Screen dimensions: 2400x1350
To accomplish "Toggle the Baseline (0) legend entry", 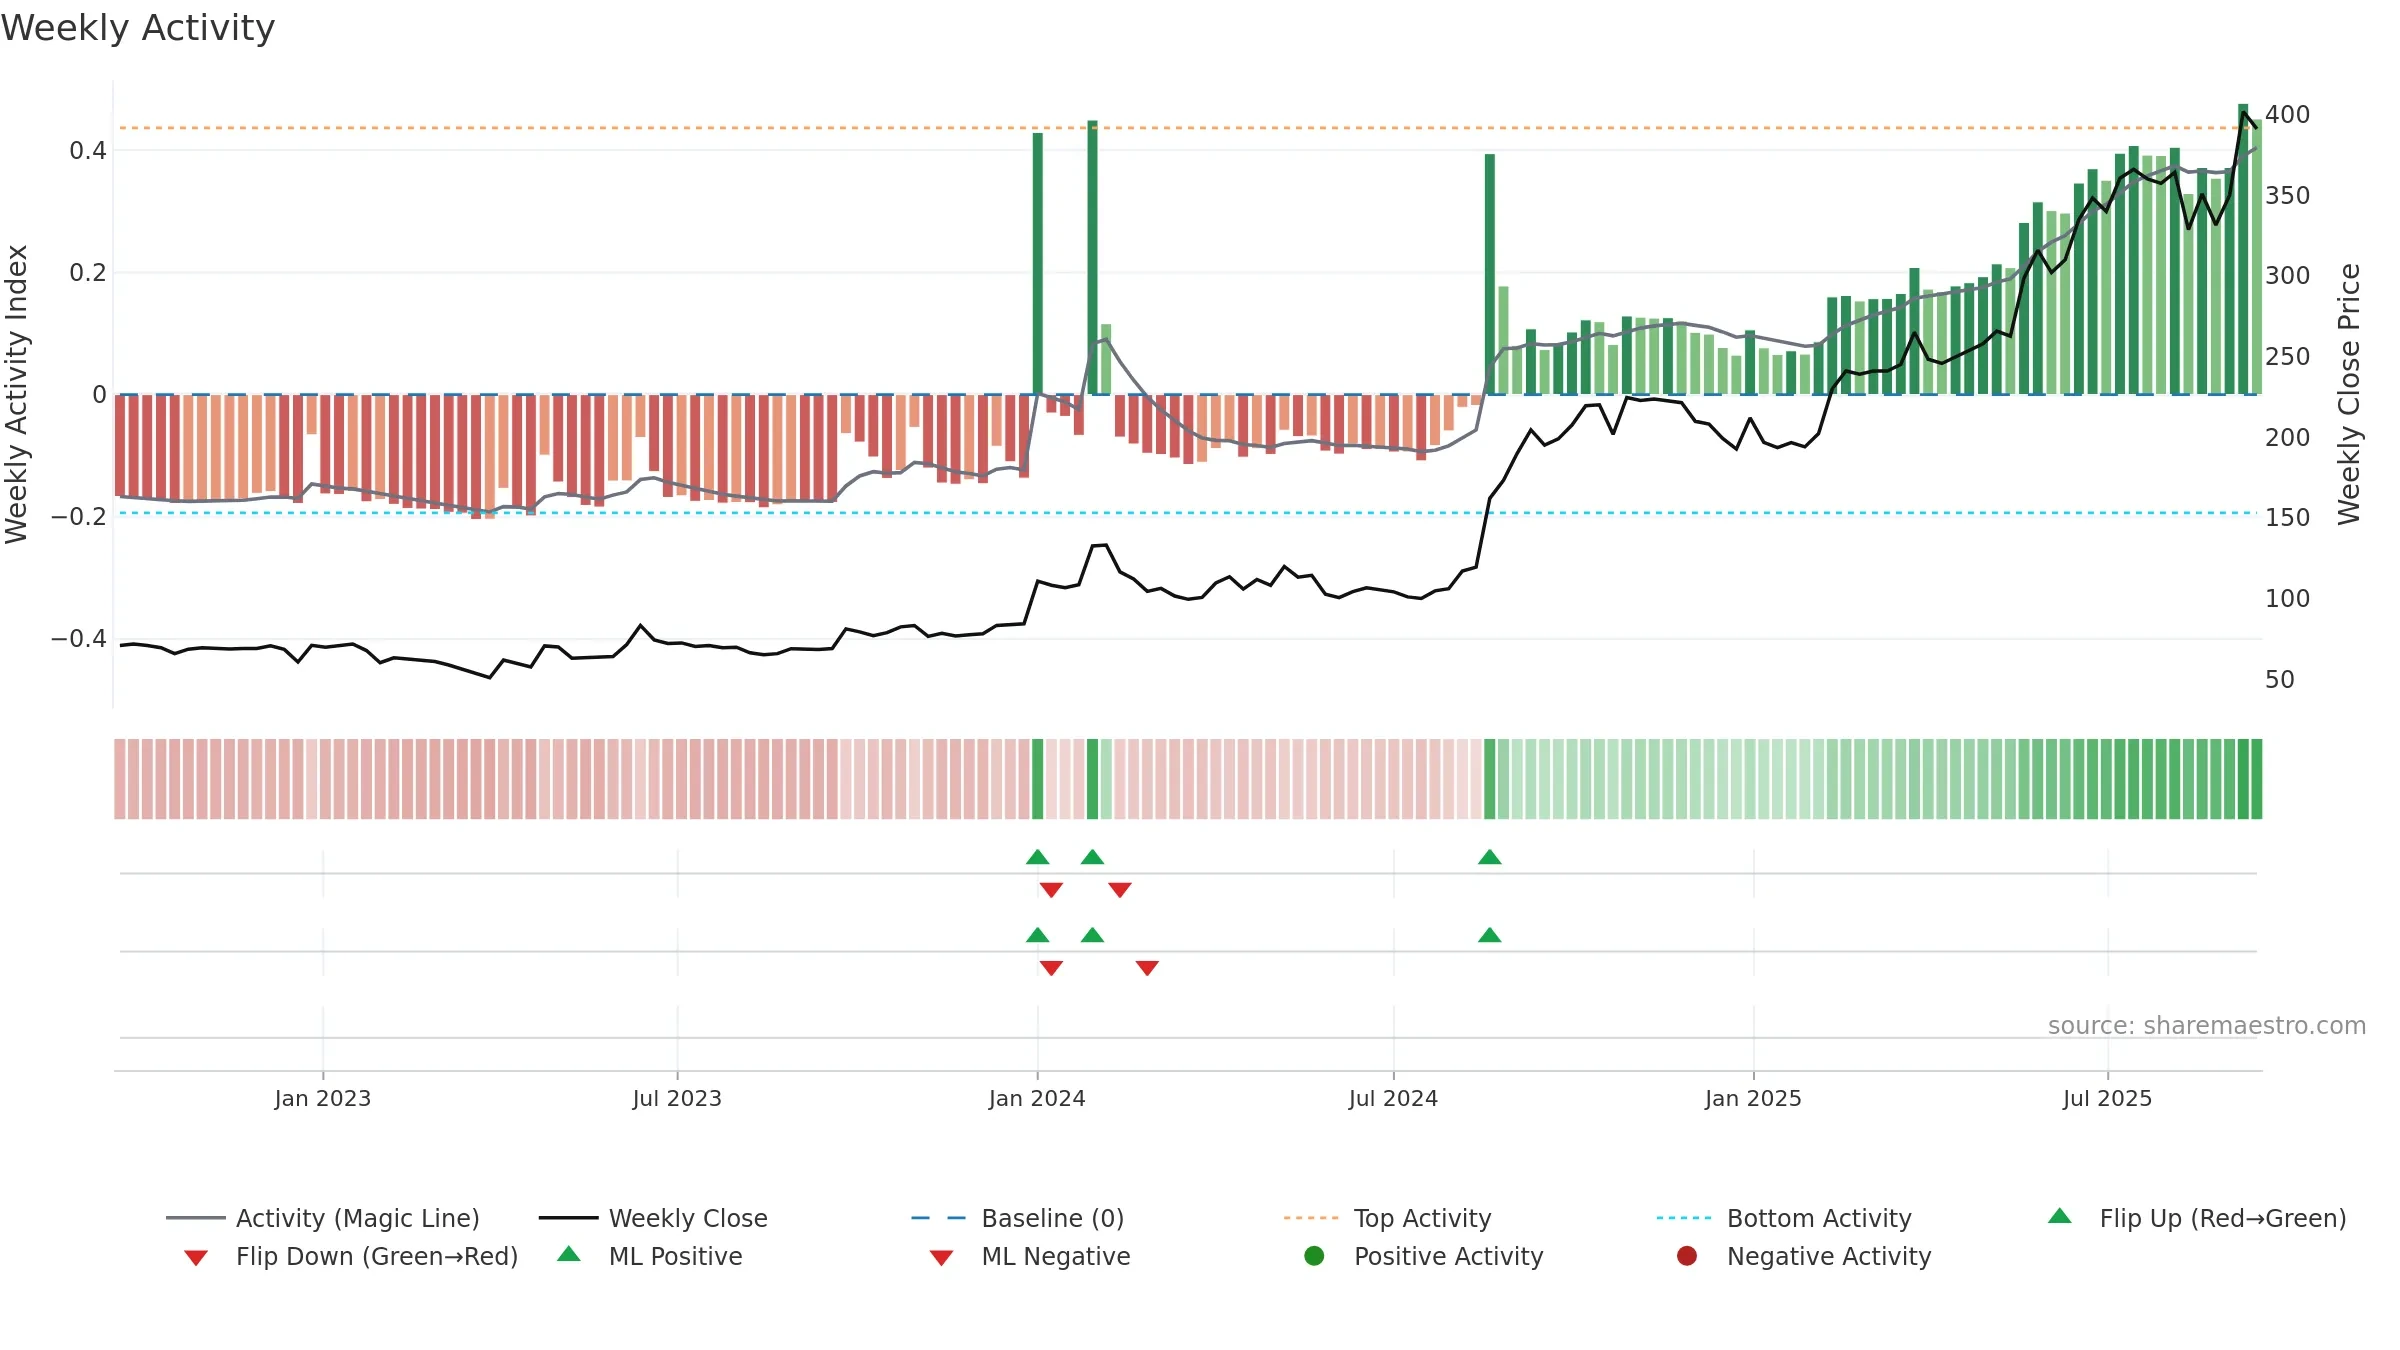I will 1018,1218.
